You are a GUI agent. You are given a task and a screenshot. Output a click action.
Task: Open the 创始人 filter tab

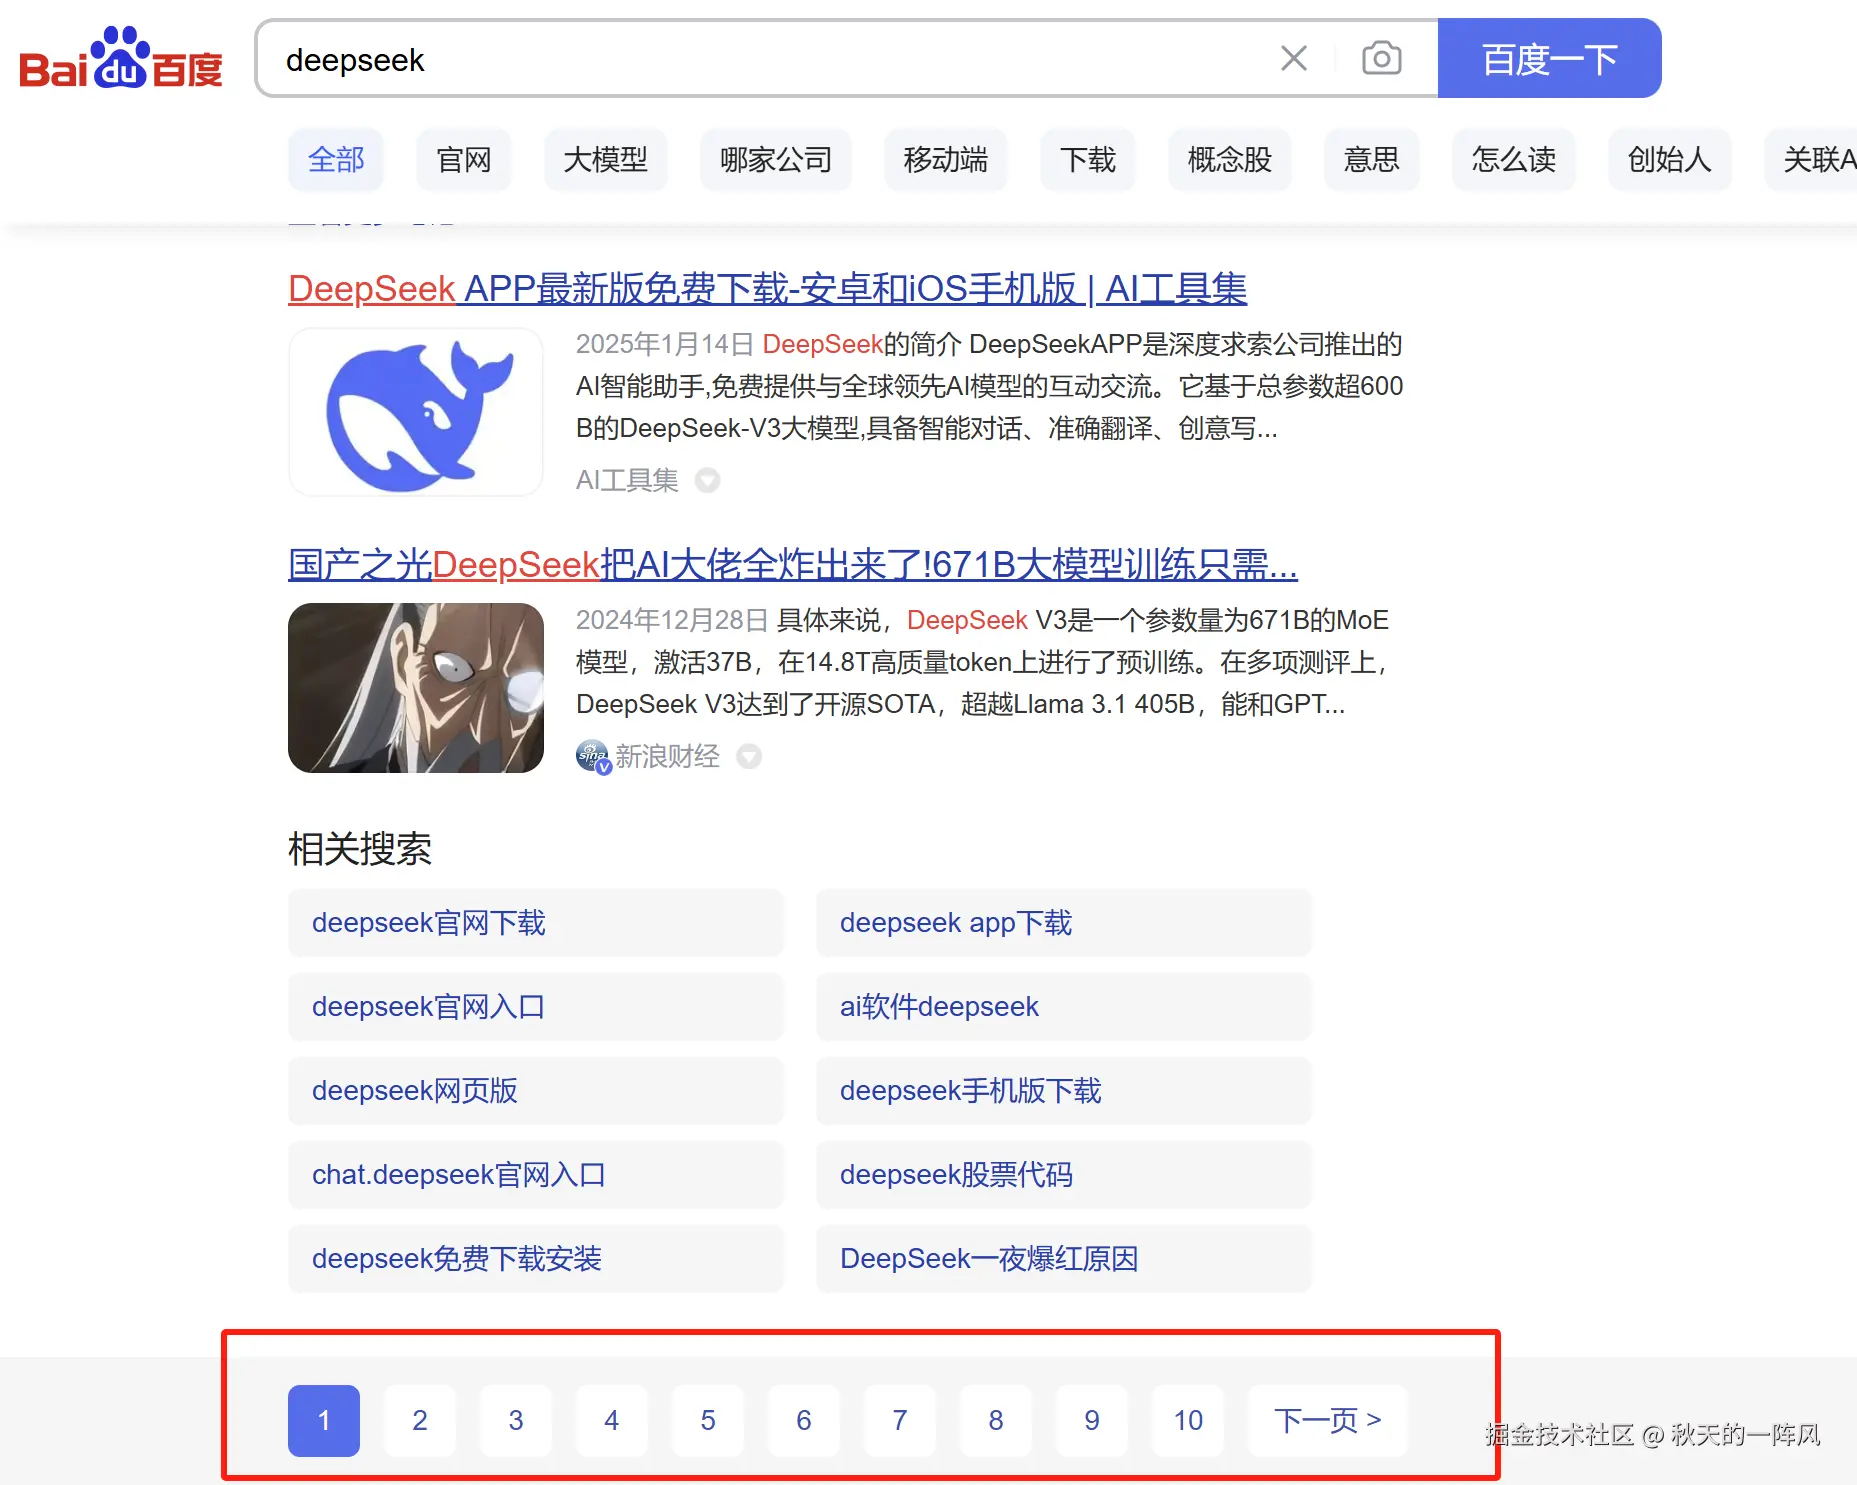(x=1670, y=159)
